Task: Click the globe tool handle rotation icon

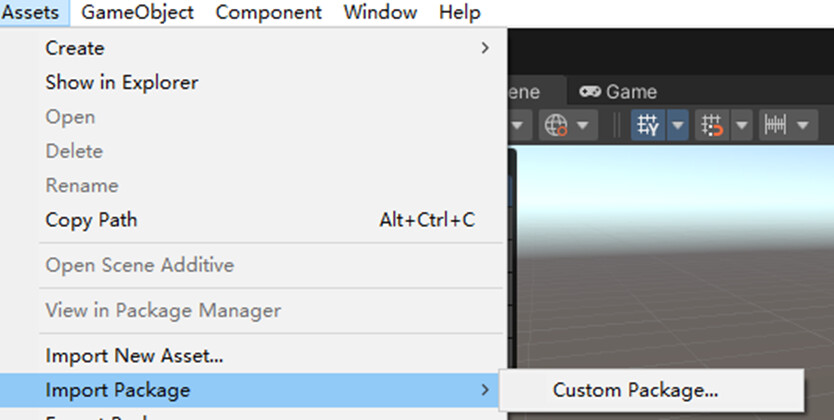Action: [x=556, y=125]
